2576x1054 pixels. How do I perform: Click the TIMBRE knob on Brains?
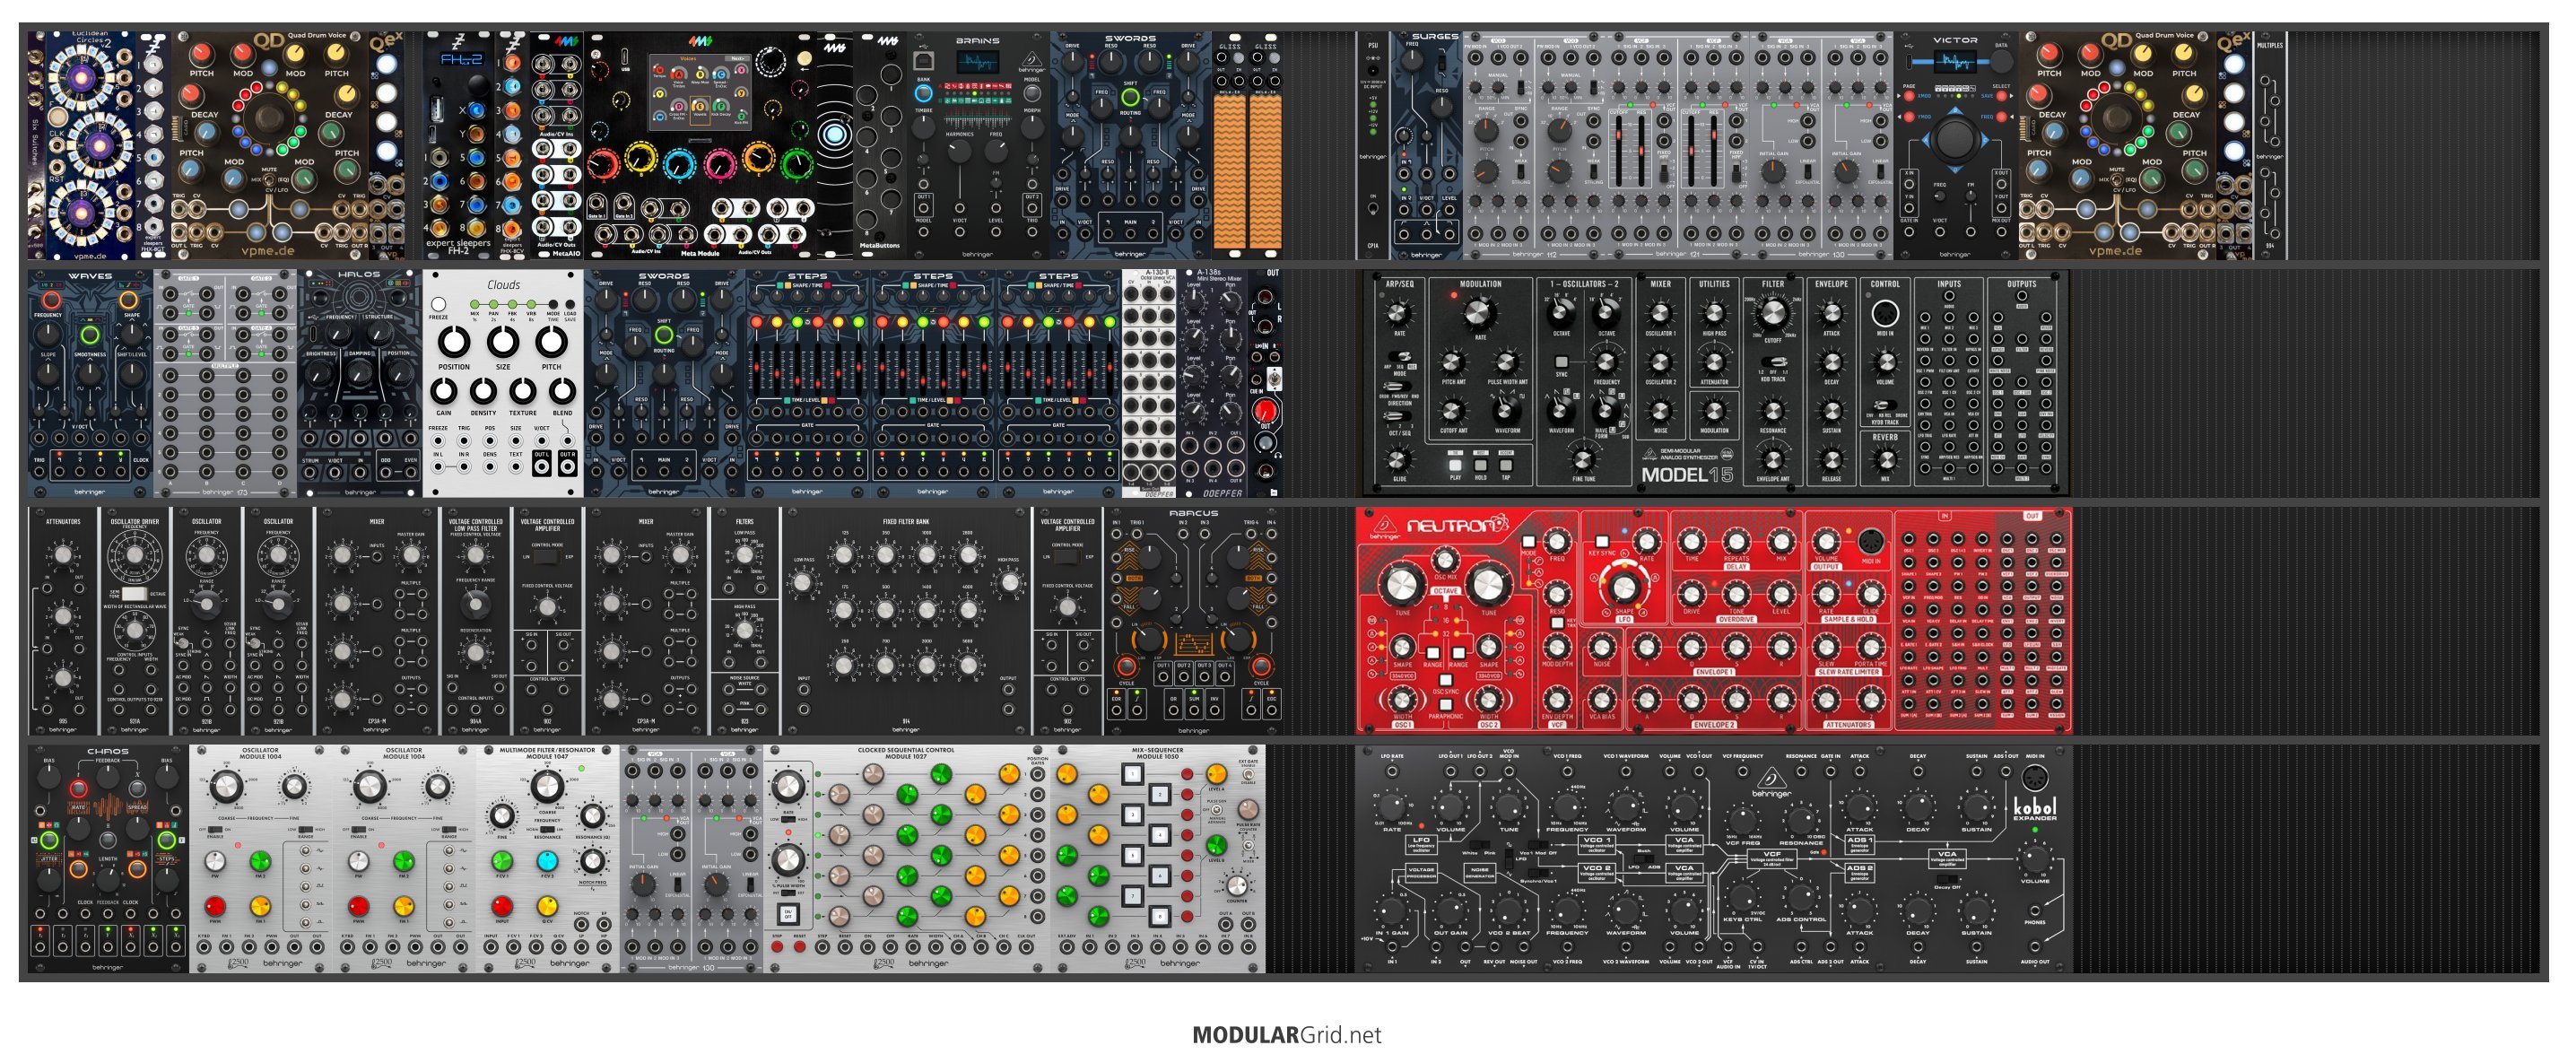(923, 127)
